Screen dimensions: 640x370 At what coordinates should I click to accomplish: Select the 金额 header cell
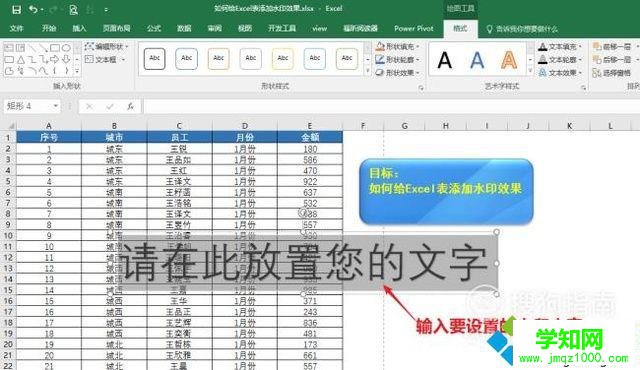(310, 137)
